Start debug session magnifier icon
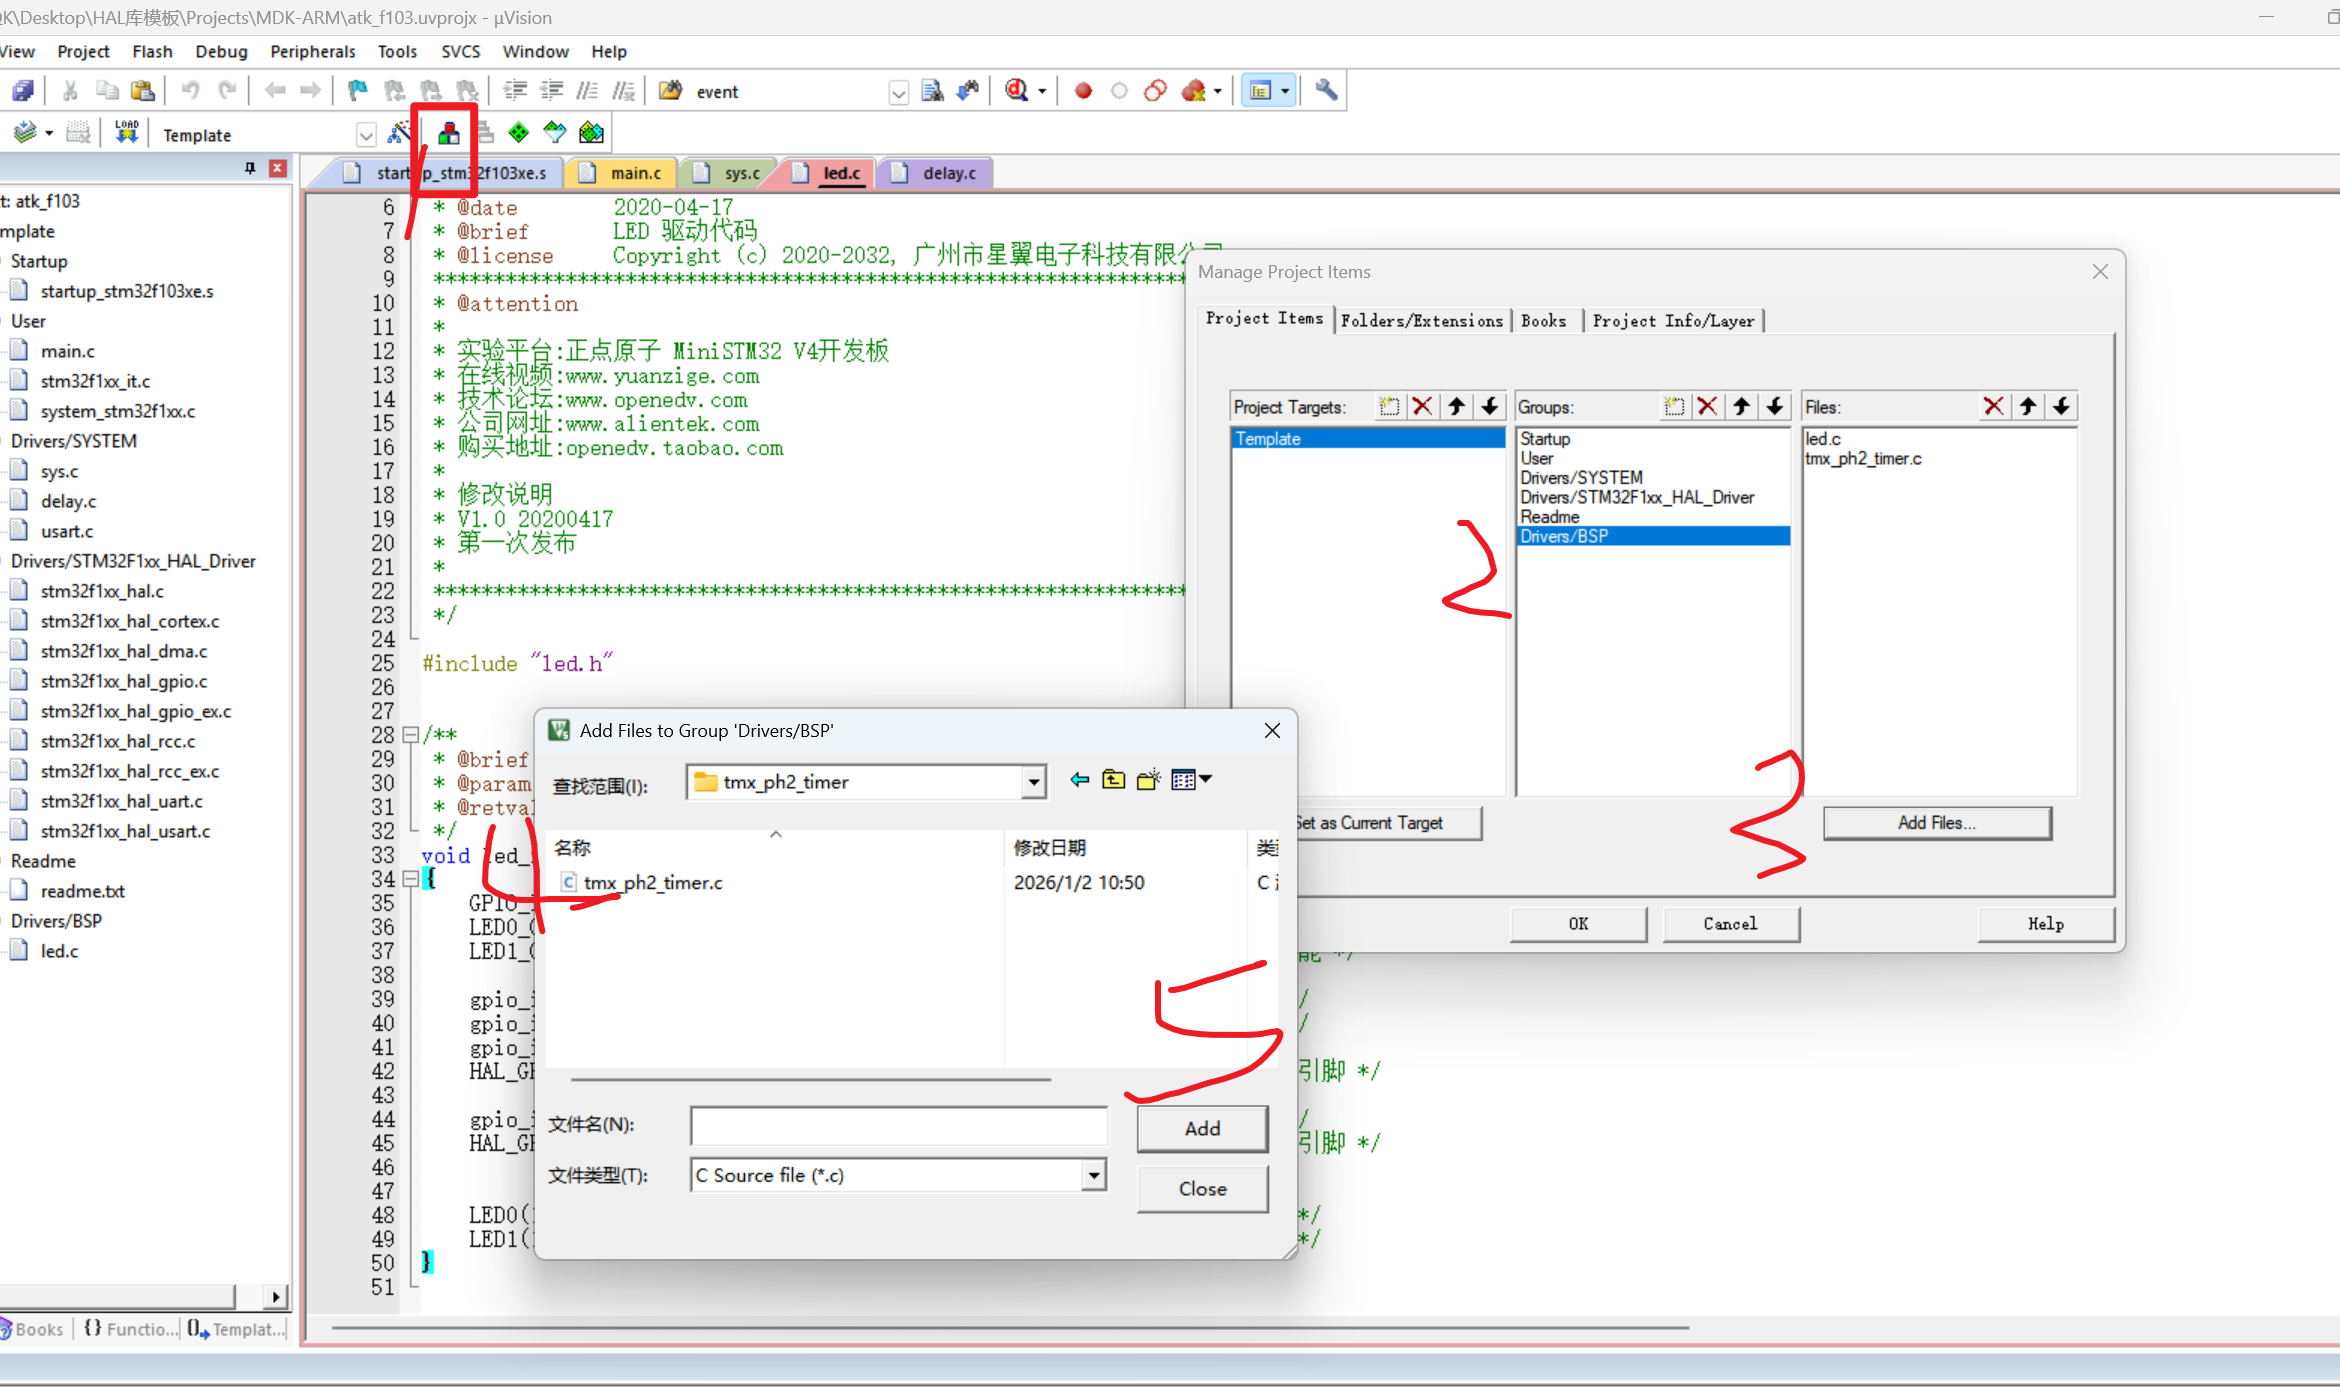The height and width of the screenshot is (1390, 2340). pyautogui.click(x=1017, y=91)
